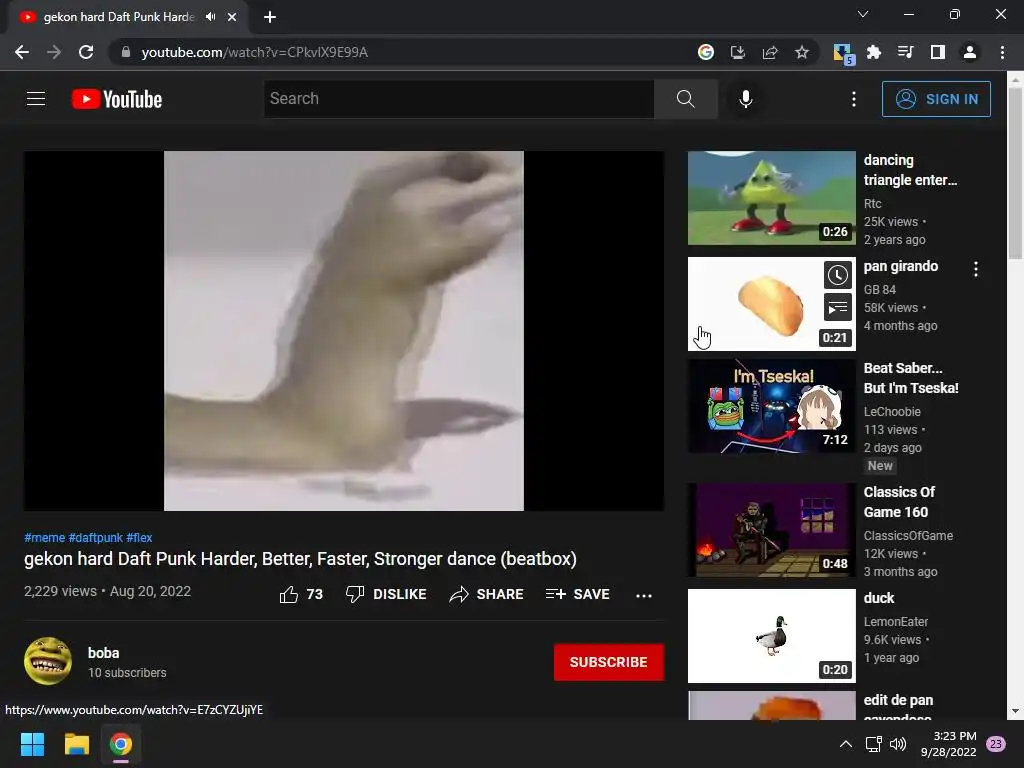Click the search magnifier button
Image resolution: width=1024 pixels, height=768 pixels.
point(686,99)
